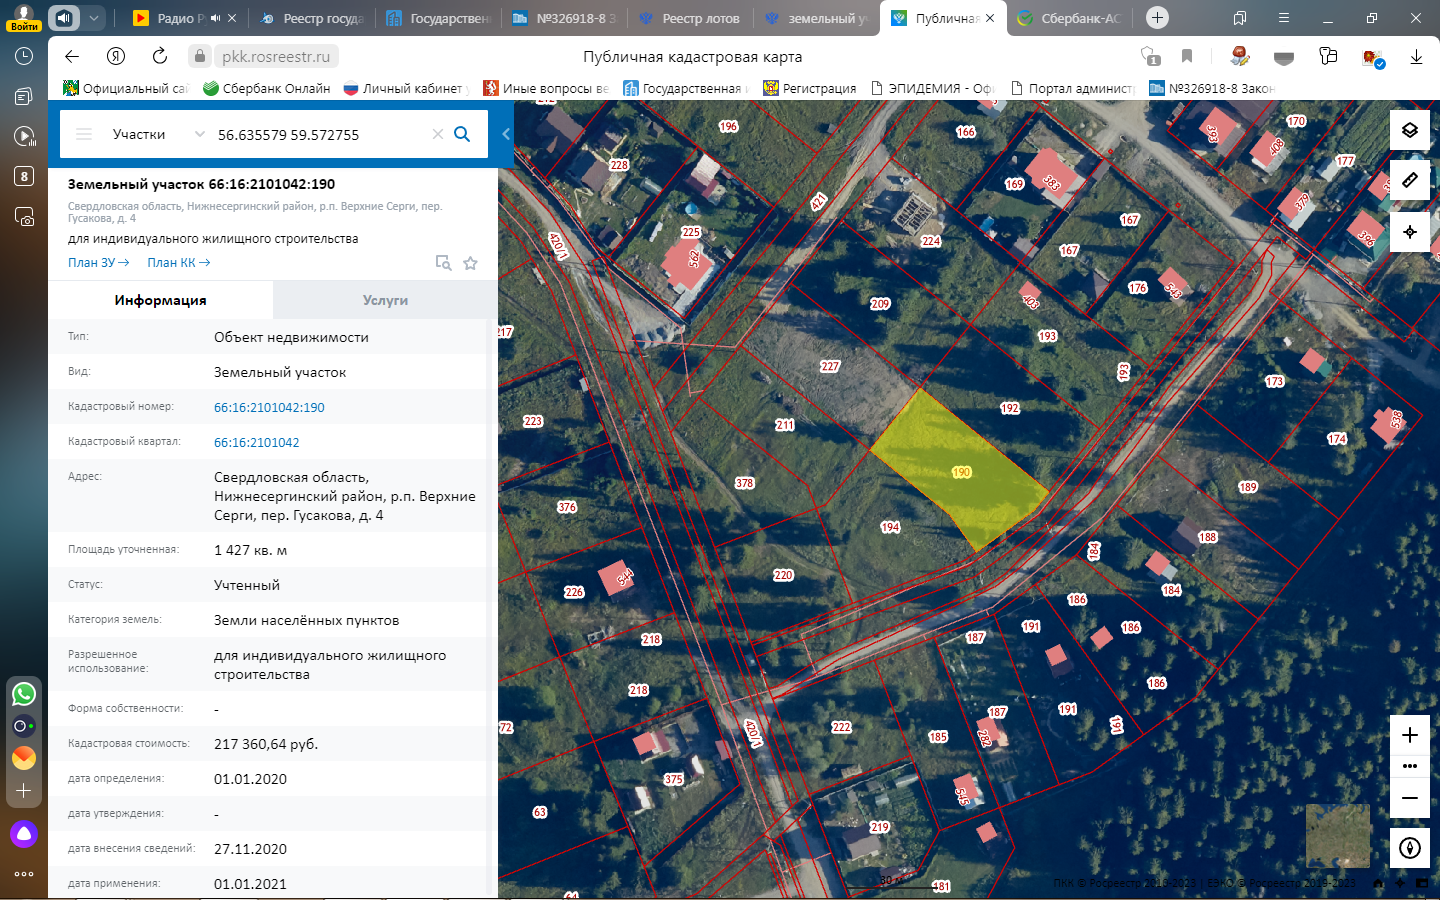The image size is (1440, 900).
Task: Click the coordinates search input field
Action: point(320,134)
